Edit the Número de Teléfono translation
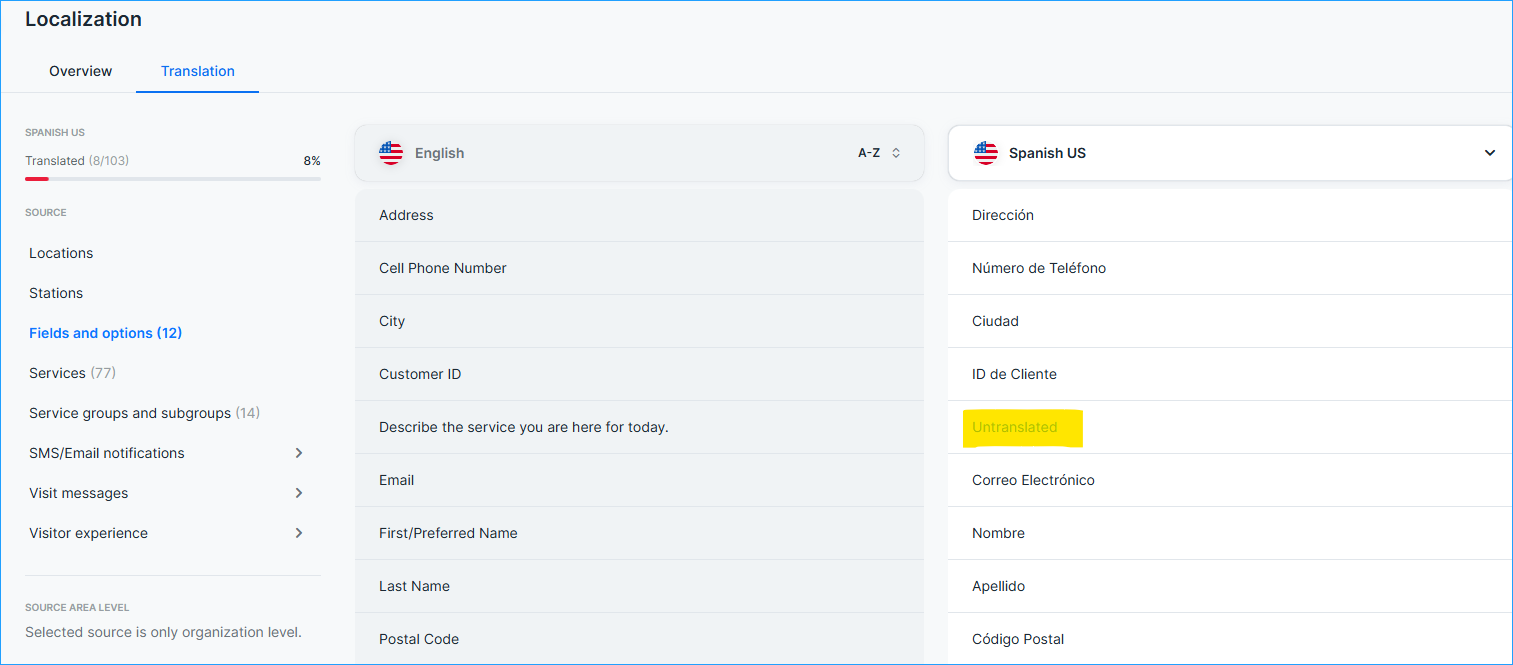This screenshot has height=665, width=1513. tap(1038, 268)
